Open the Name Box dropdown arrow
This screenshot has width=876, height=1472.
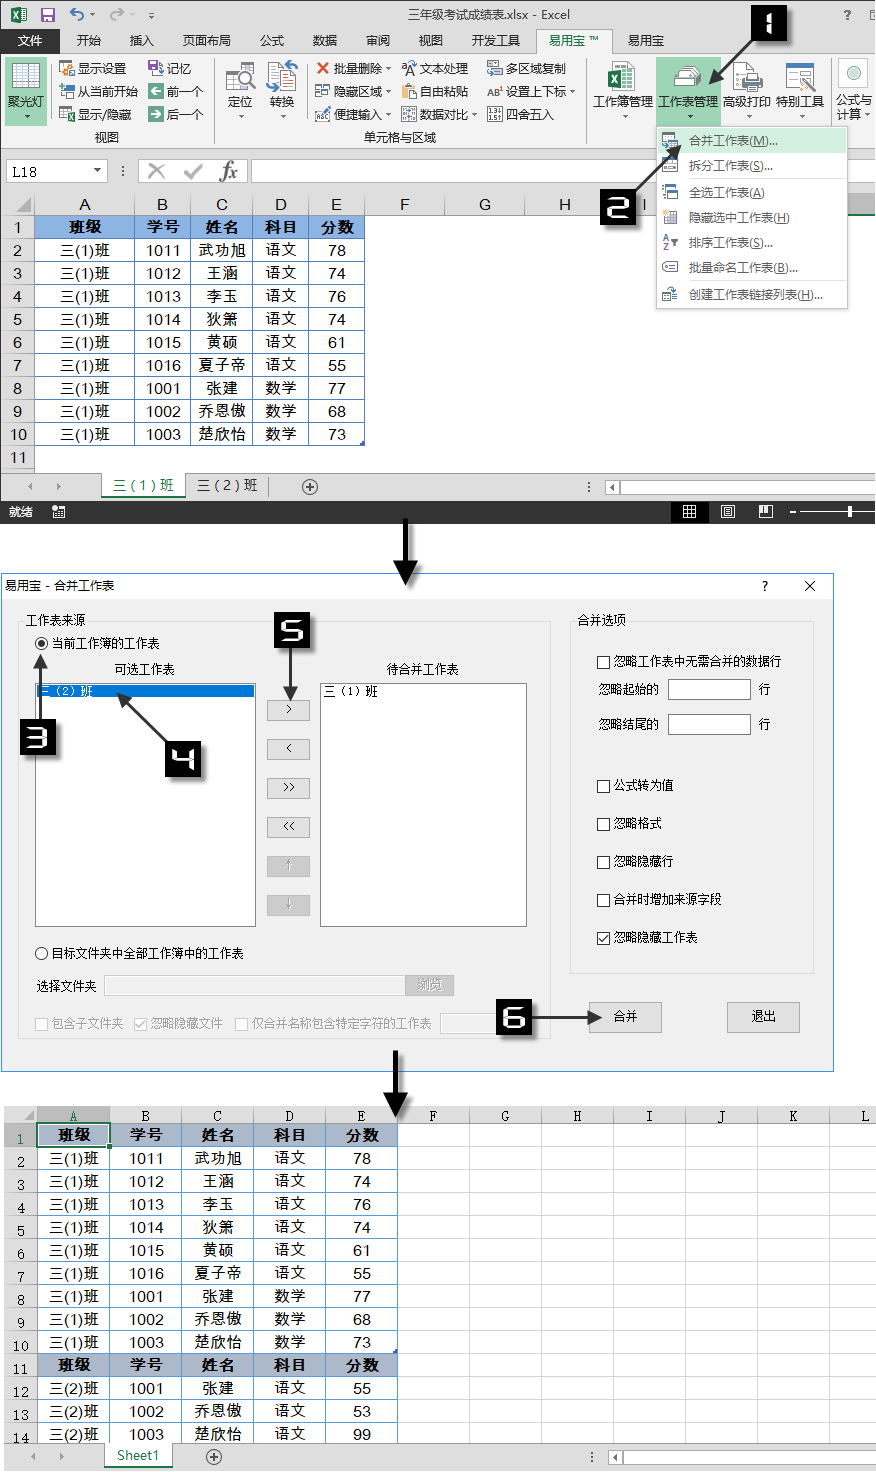[x=97, y=171]
